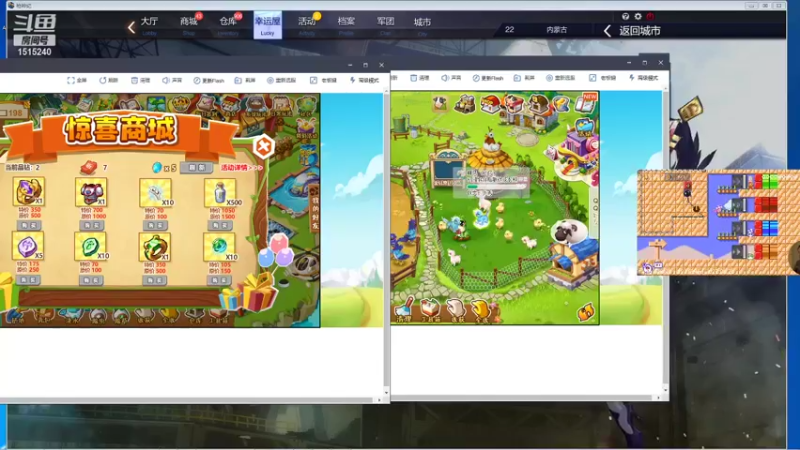Click screenshot (截屏) in left window toolbar

coord(245,81)
